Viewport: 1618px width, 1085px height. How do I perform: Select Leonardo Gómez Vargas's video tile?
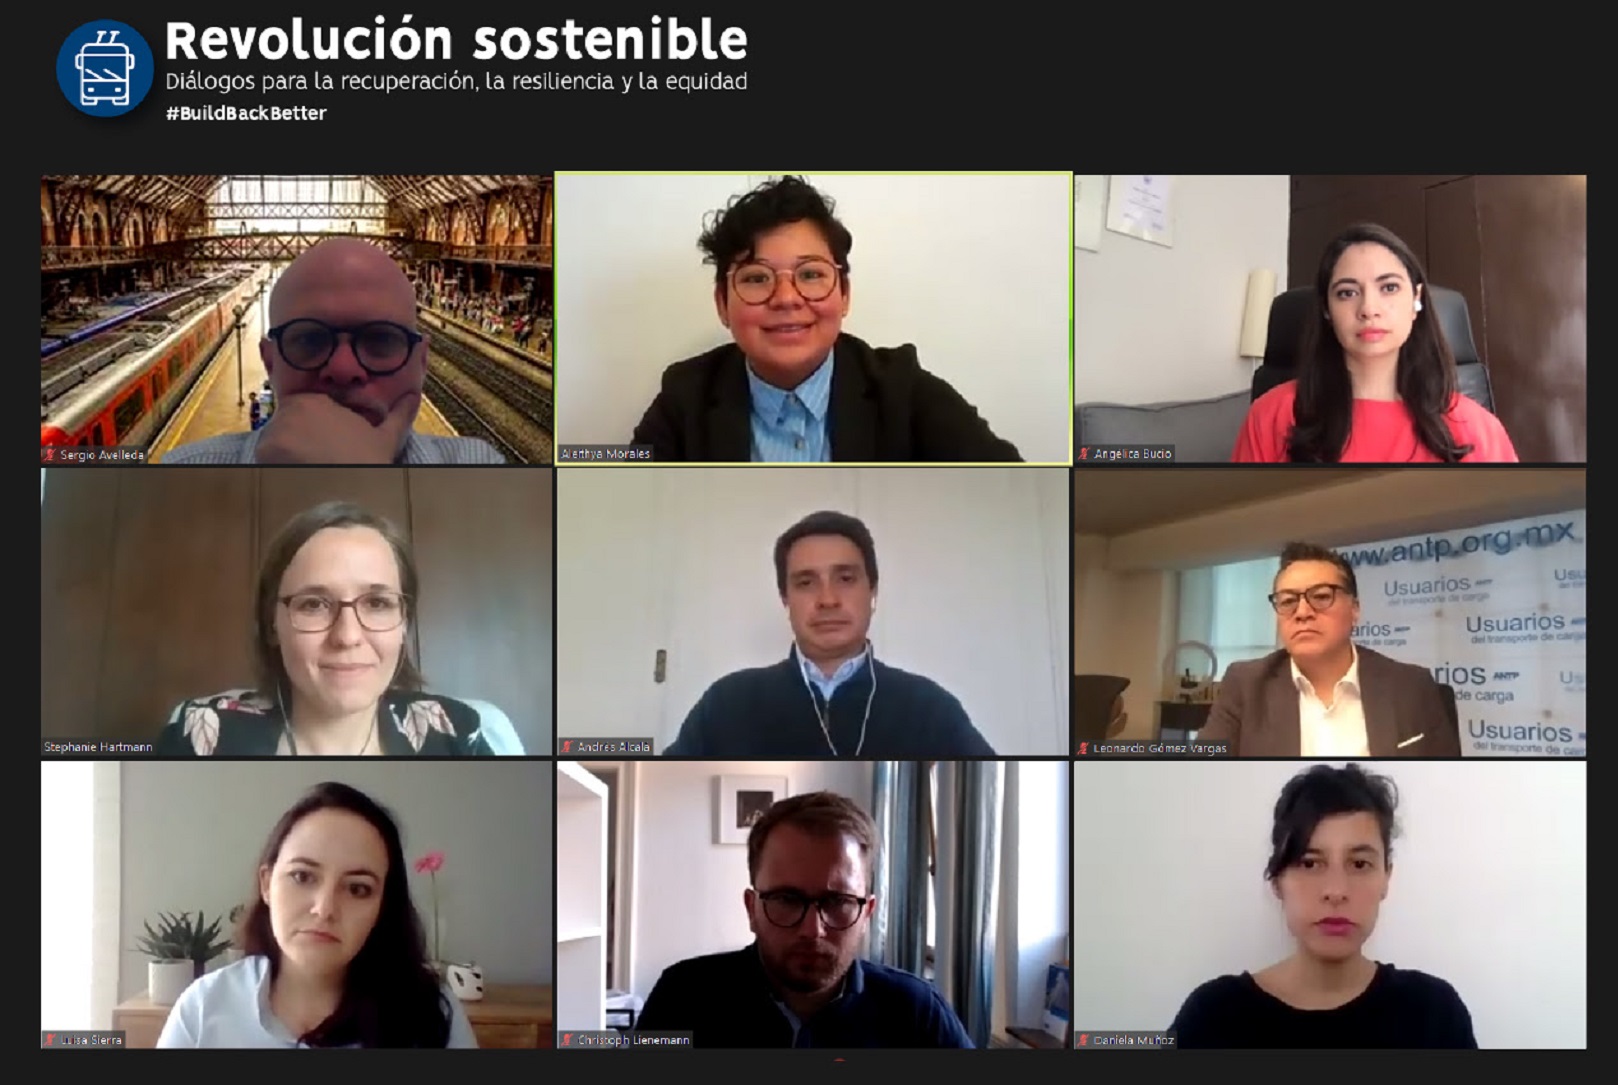click(1330, 612)
